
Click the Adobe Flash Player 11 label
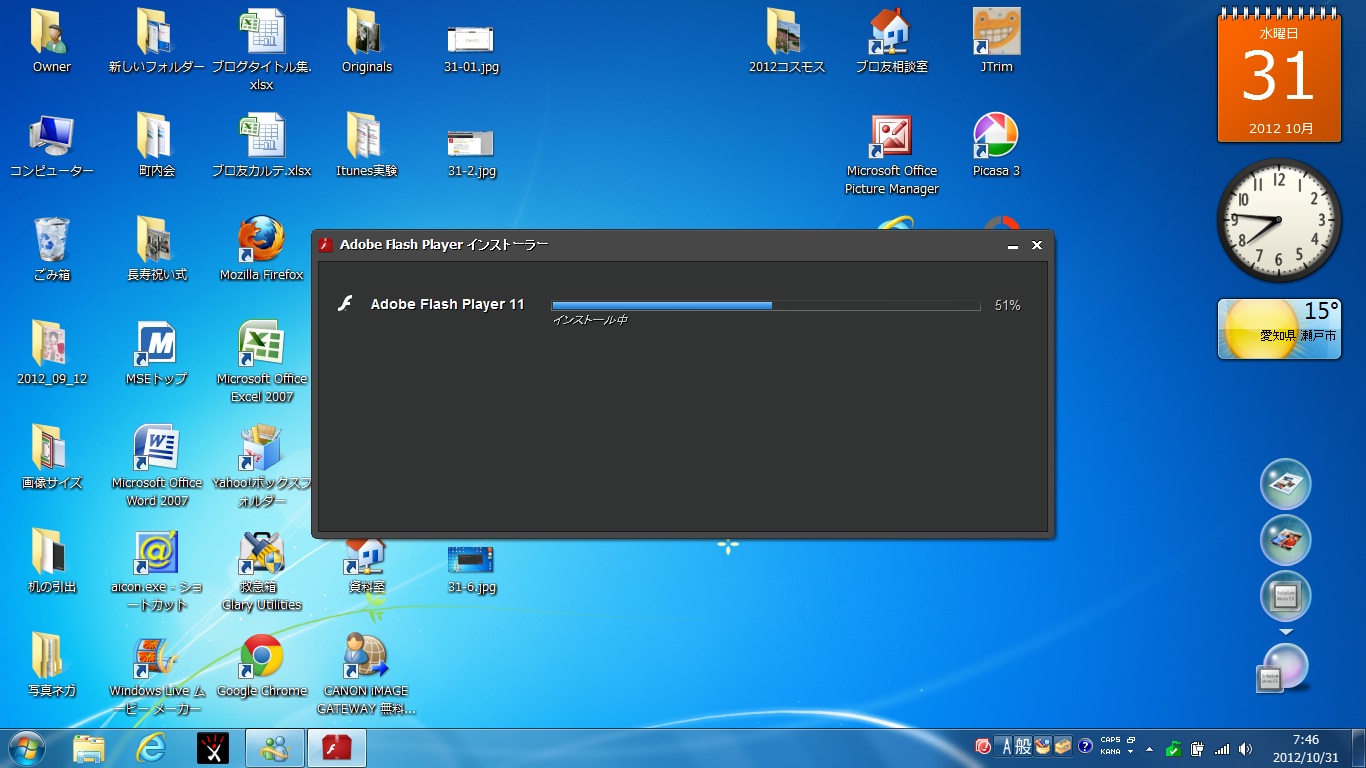tap(447, 304)
